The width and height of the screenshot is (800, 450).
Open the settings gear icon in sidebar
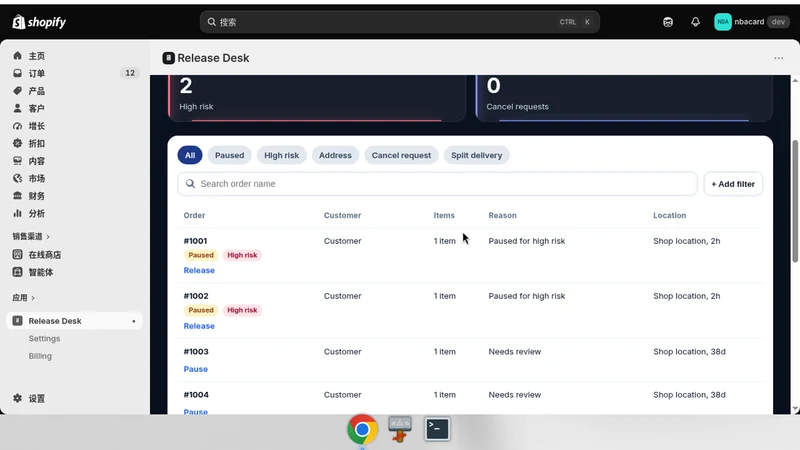coord(17,398)
